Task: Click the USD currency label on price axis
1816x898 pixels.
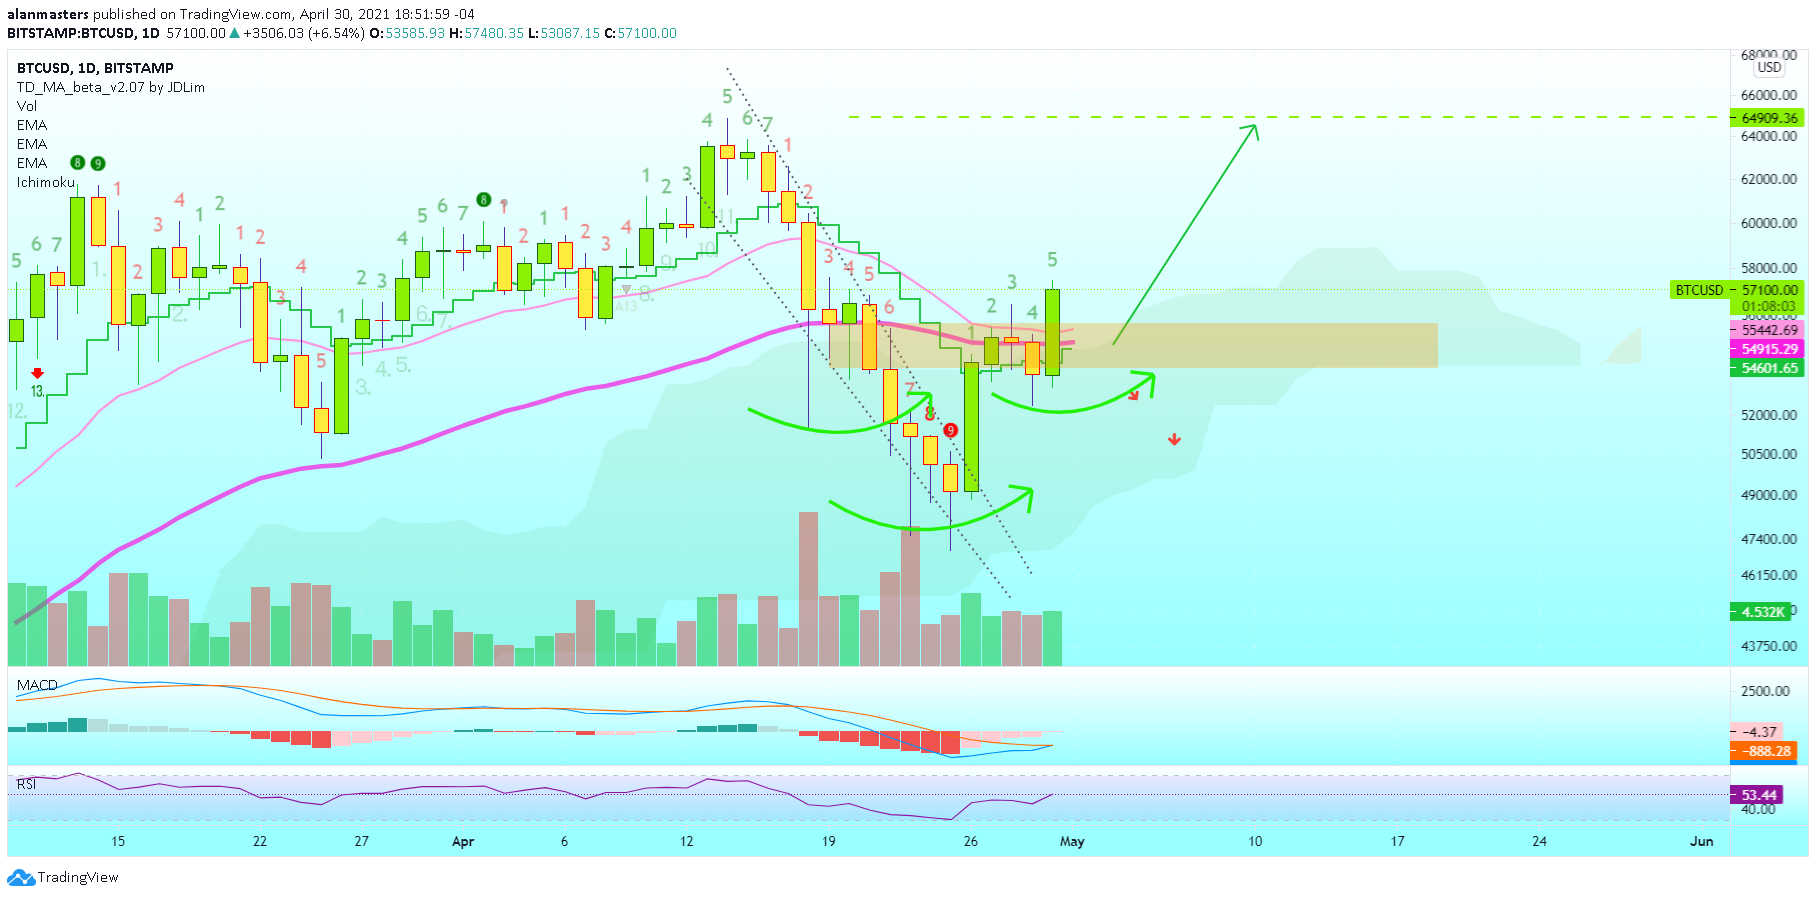Action: coord(1769,68)
